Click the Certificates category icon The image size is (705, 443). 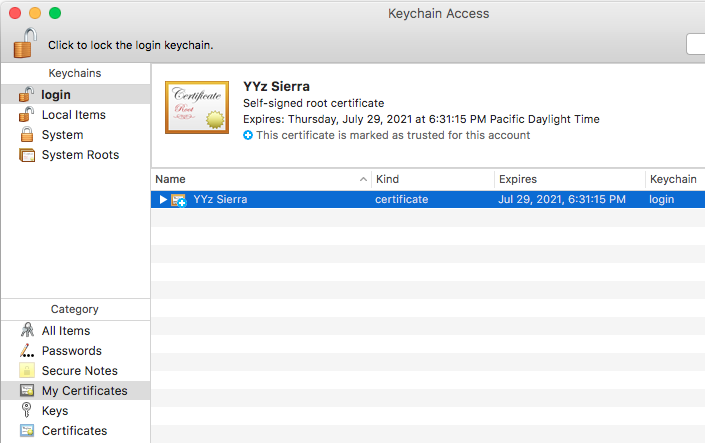point(27,430)
